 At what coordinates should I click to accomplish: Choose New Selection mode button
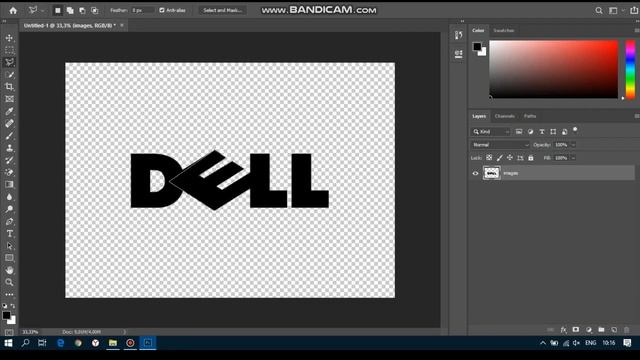click(x=58, y=11)
